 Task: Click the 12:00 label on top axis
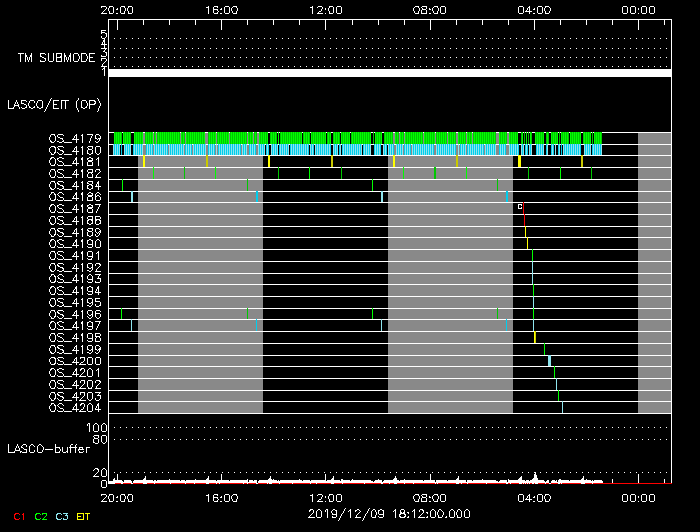[x=325, y=9]
